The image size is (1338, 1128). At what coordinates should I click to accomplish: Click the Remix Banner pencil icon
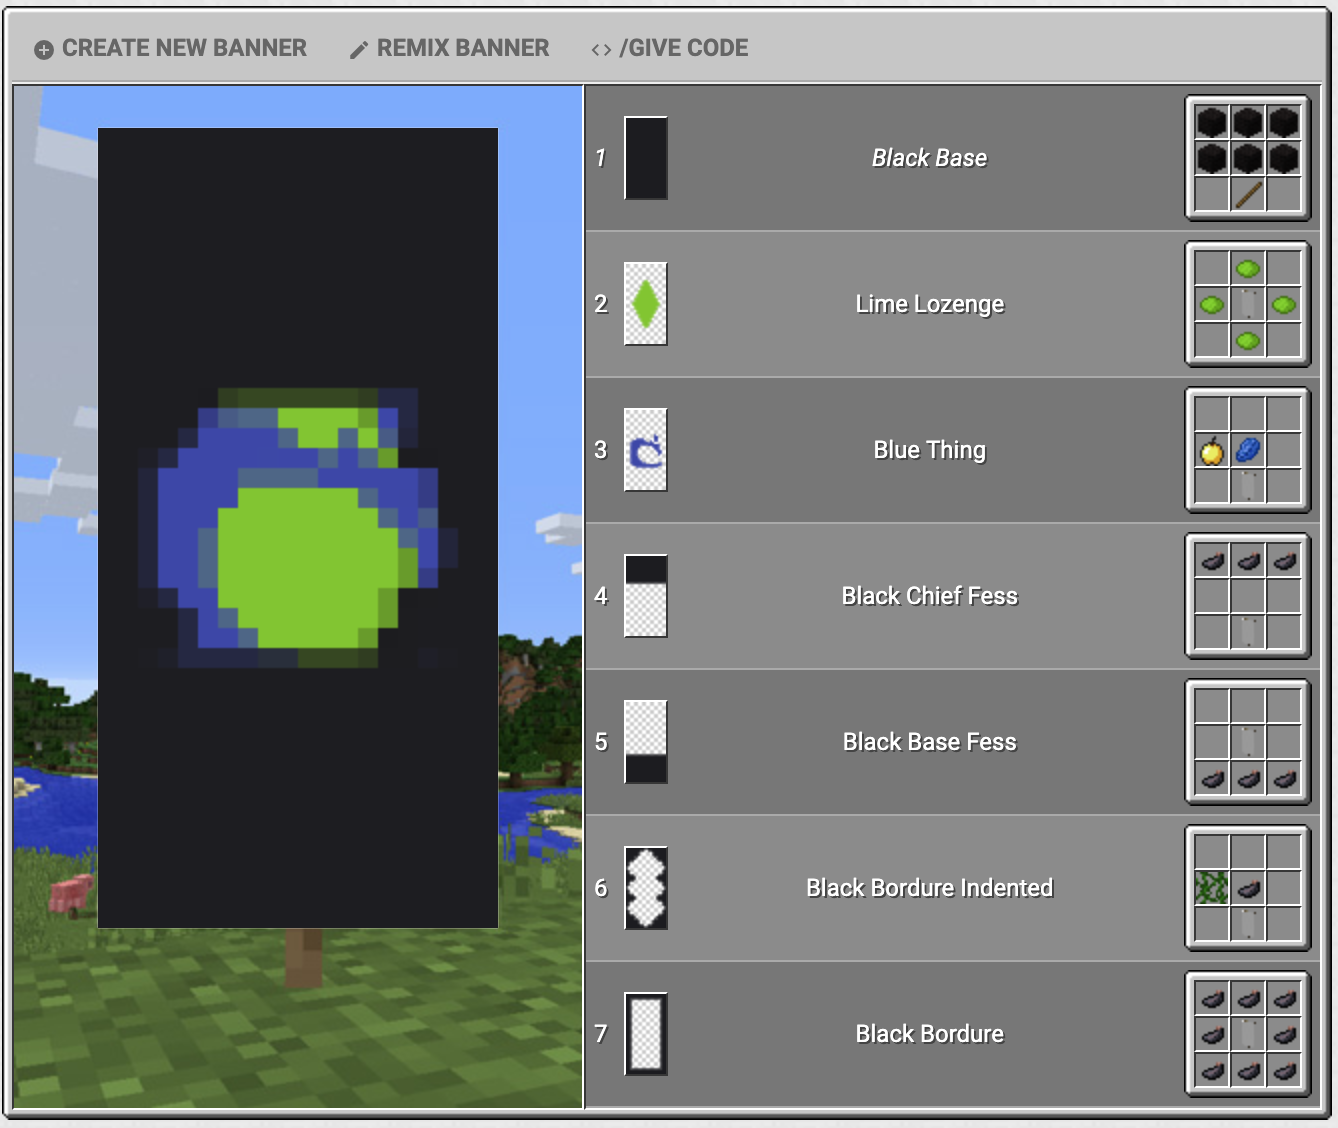click(x=359, y=50)
